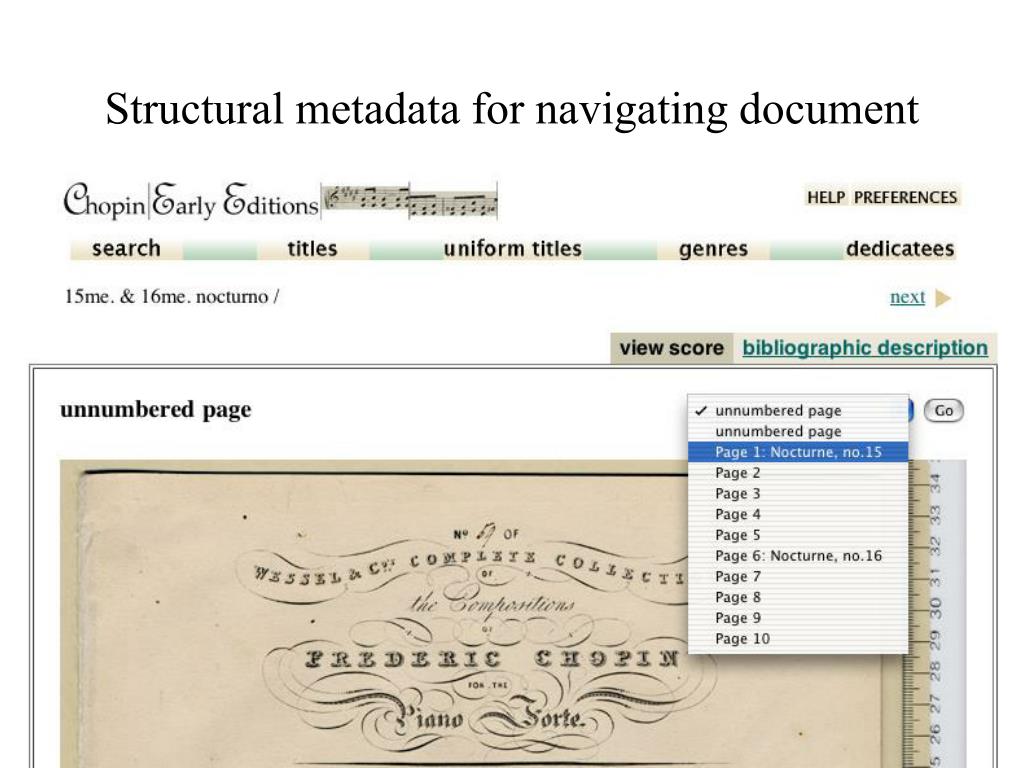This screenshot has height=768, width=1024.
Task: Choose Page 4 from the dropdown
Action: tap(798, 515)
